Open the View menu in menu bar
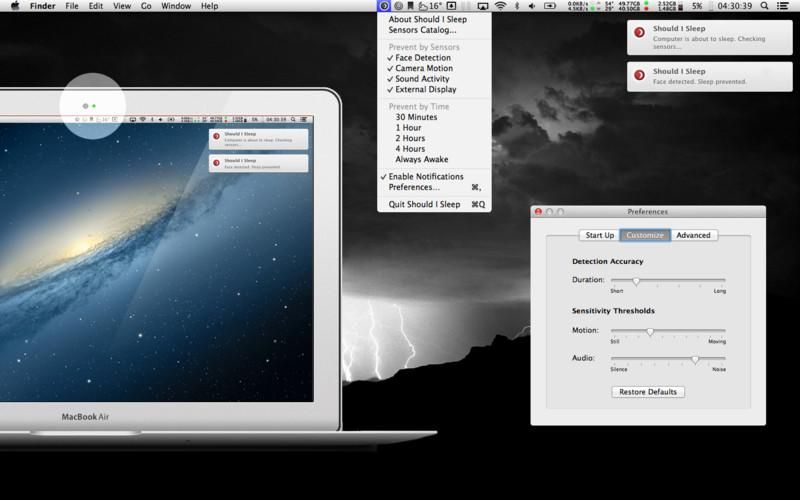This screenshot has height=500, width=800. point(121,6)
